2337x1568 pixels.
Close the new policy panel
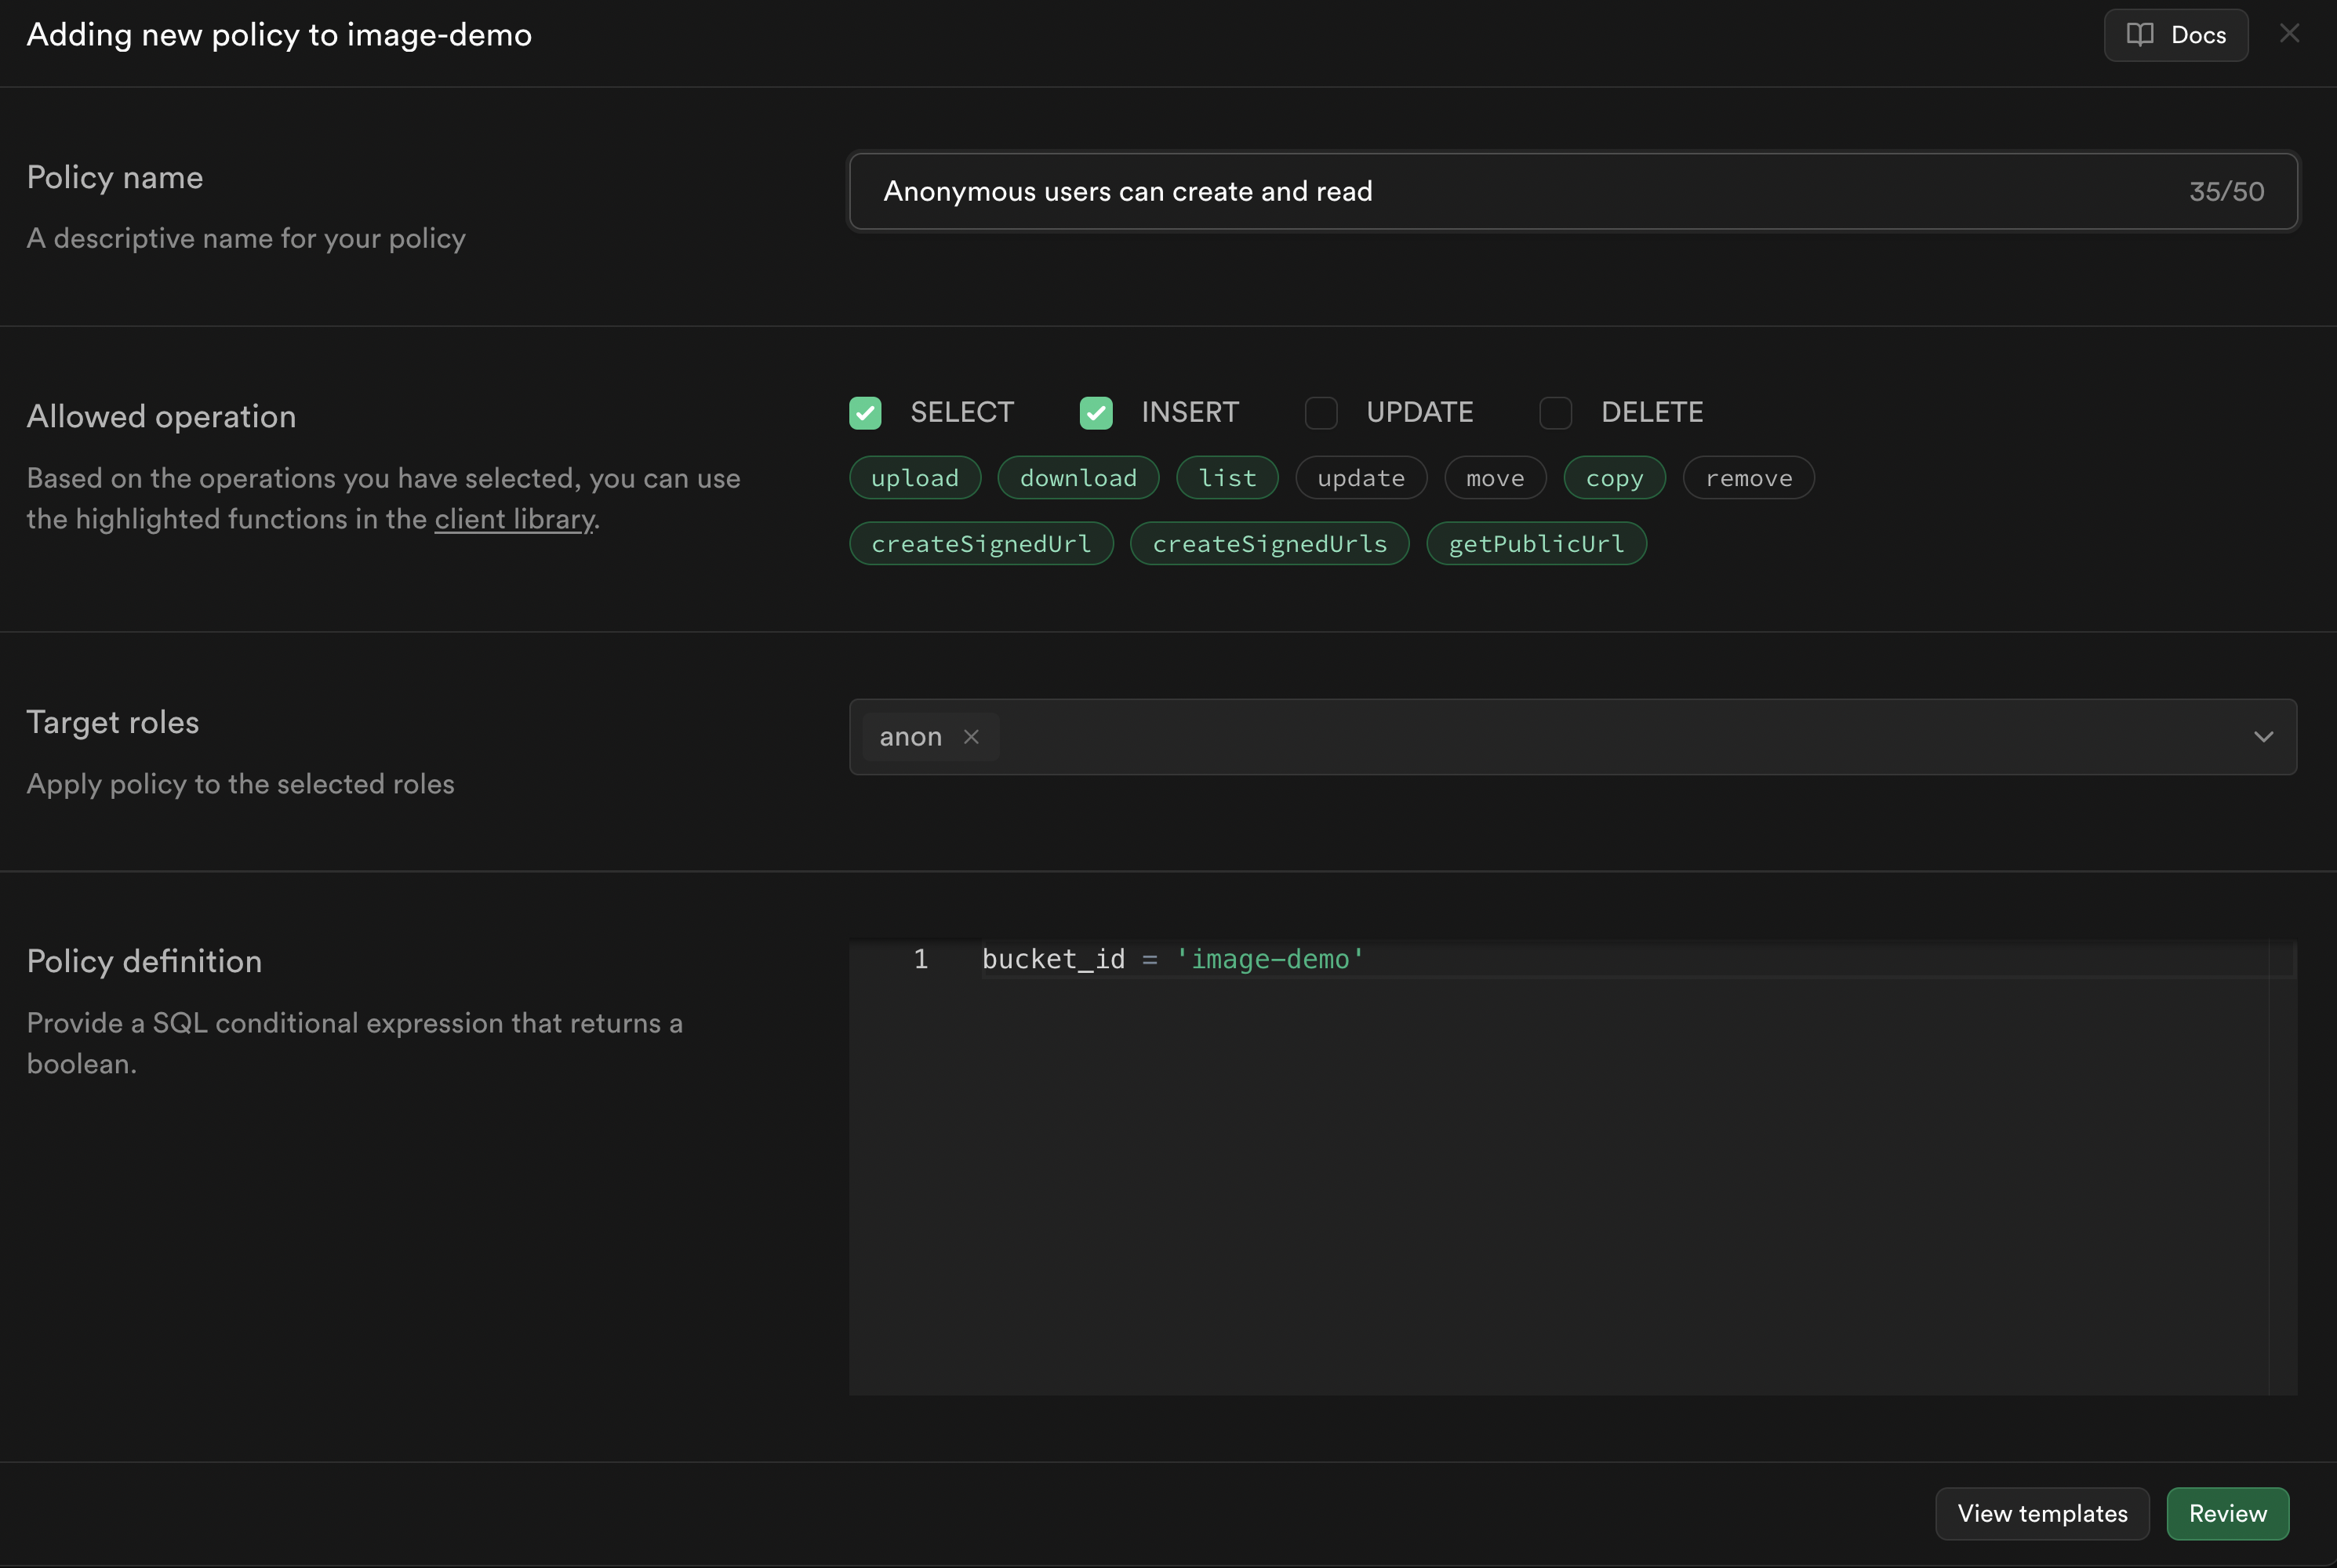pyautogui.click(x=2289, y=34)
